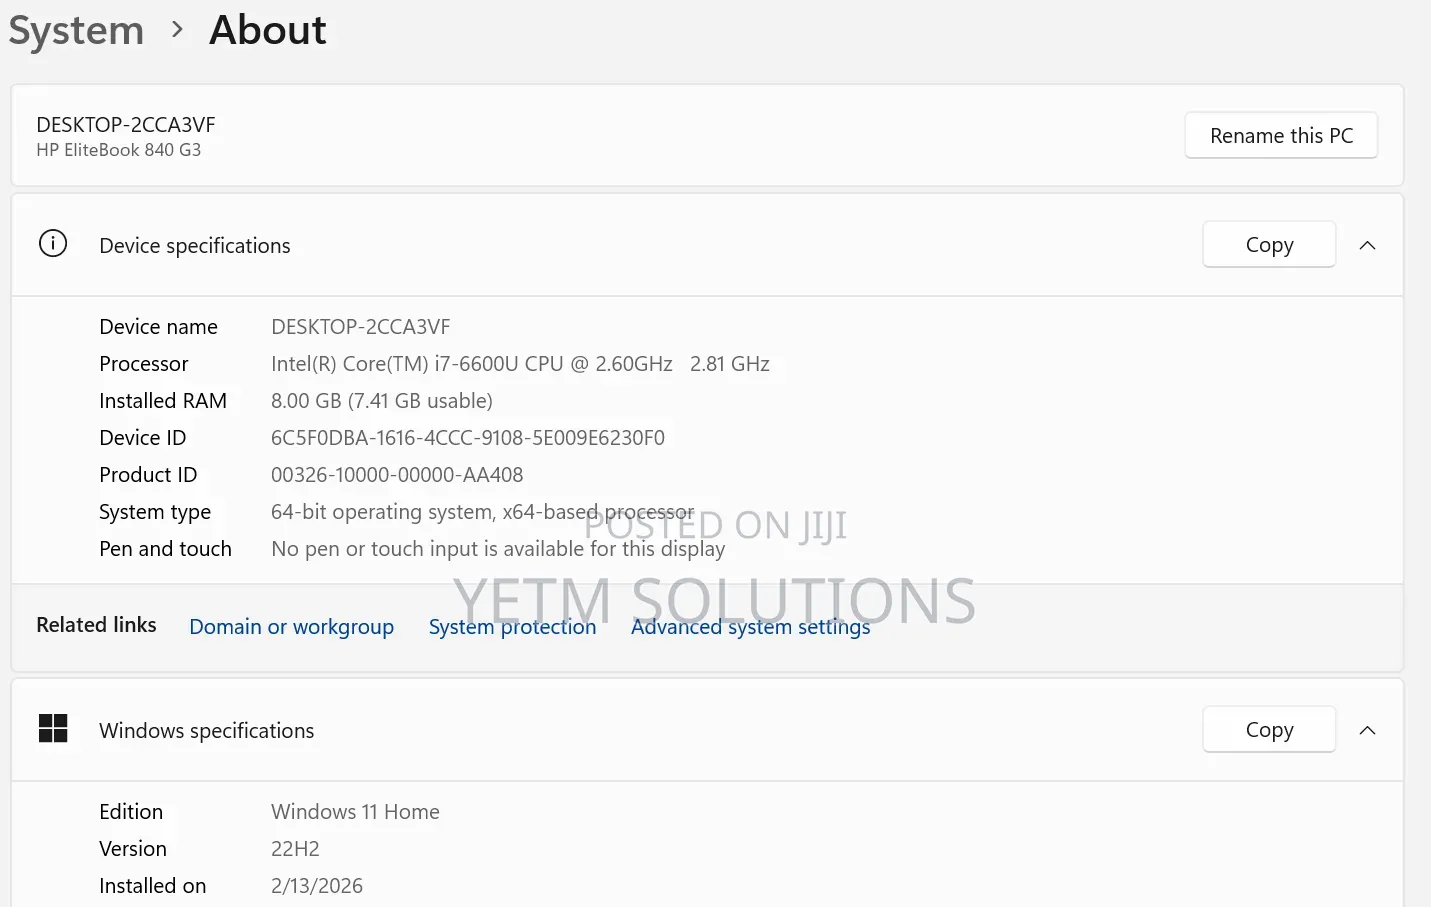Copy the Windows specifications

click(x=1269, y=729)
